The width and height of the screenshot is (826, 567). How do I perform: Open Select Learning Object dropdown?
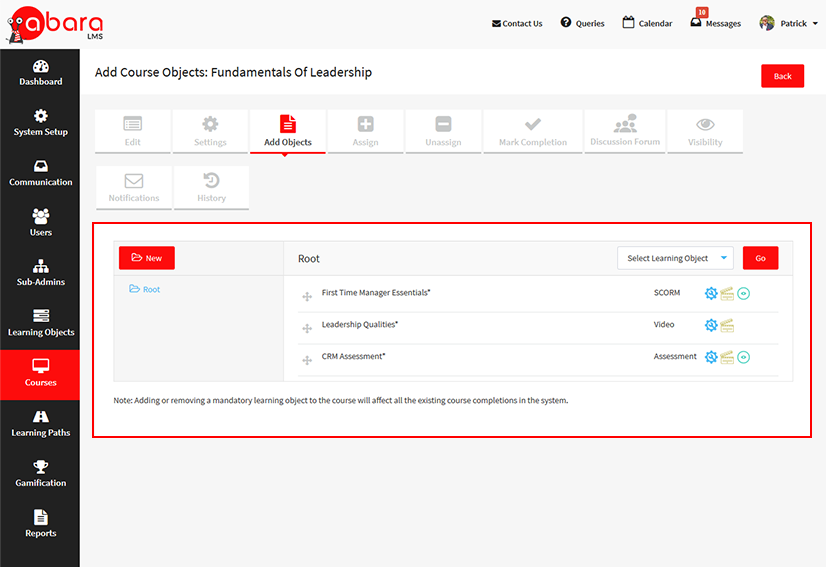pyautogui.click(x=675, y=258)
